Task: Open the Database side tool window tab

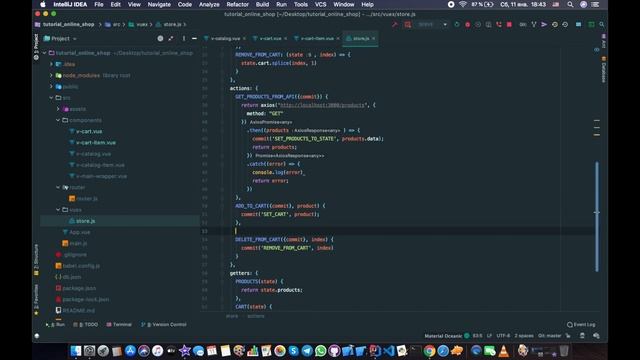Action: [x=604, y=70]
